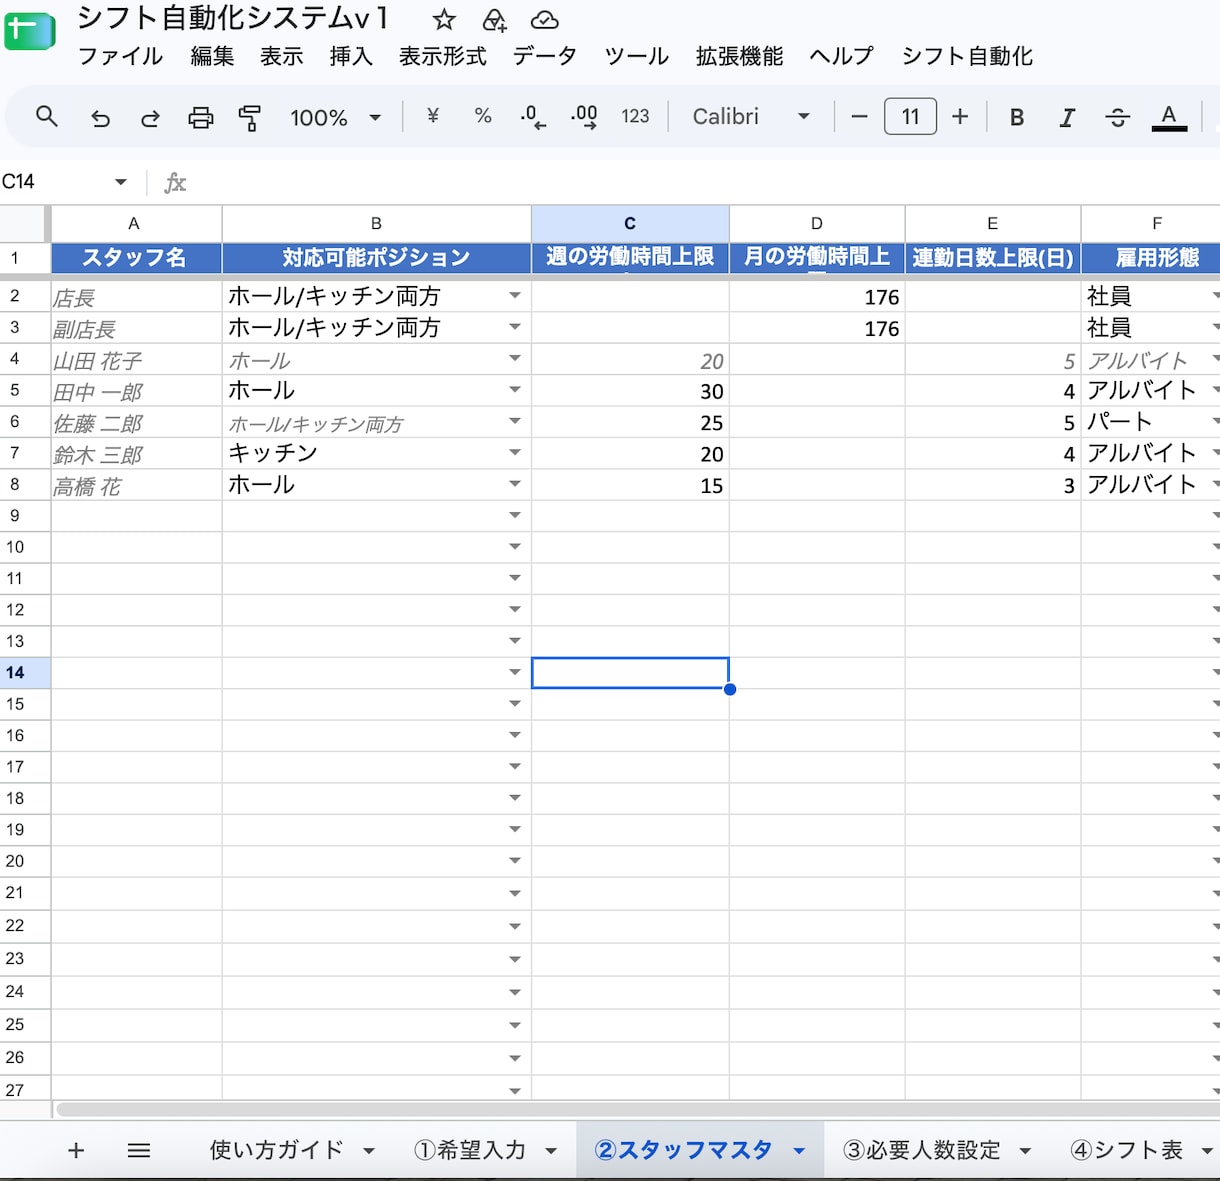Open the ②スタッフマスタ tab options arrow

tap(799, 1151)
